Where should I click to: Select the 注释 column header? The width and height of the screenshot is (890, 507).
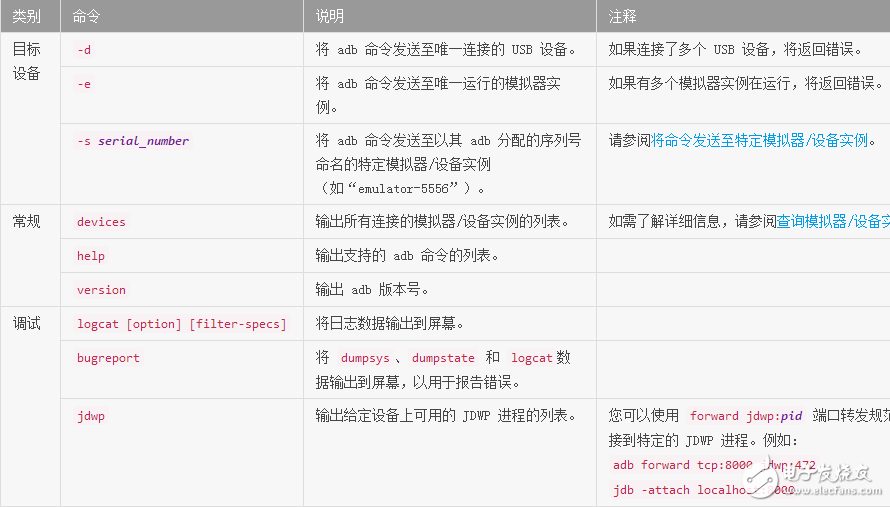(x=622, y=17)
